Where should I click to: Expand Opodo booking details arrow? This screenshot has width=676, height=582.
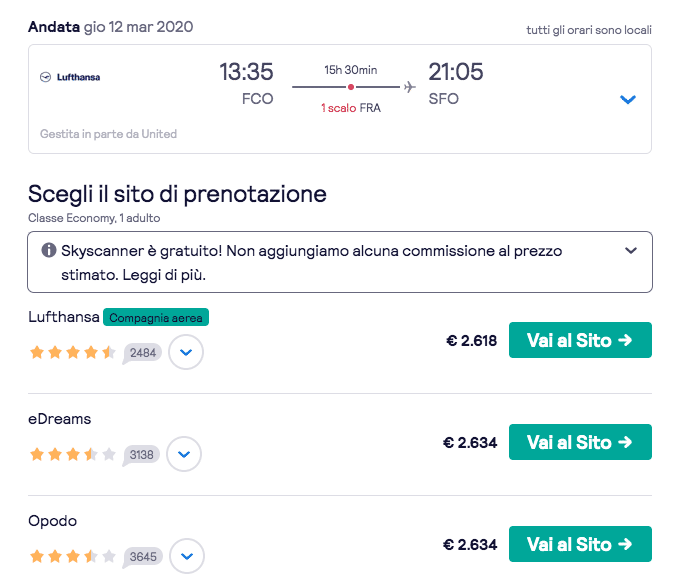(186, 556)
